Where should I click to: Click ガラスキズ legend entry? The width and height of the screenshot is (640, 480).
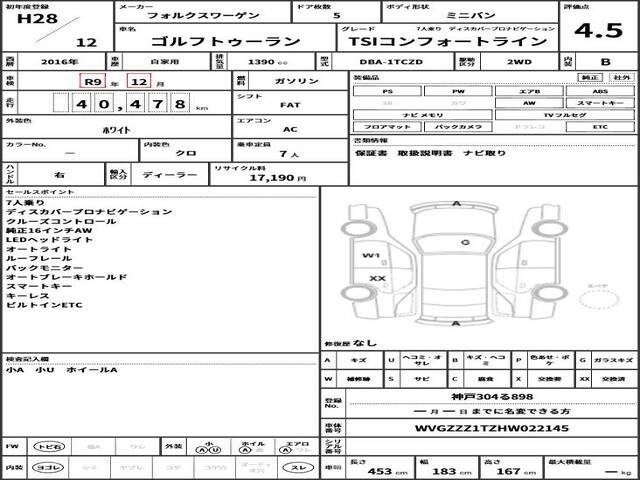(x=613, y=360)
